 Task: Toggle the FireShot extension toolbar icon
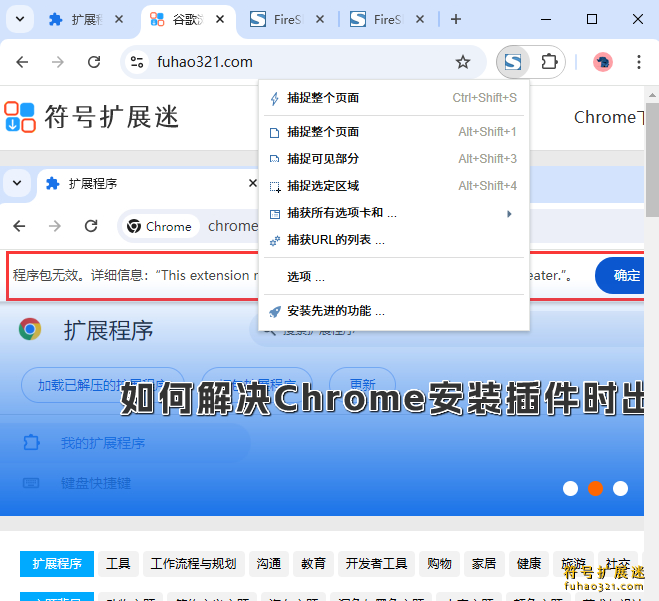coord(513,62)
